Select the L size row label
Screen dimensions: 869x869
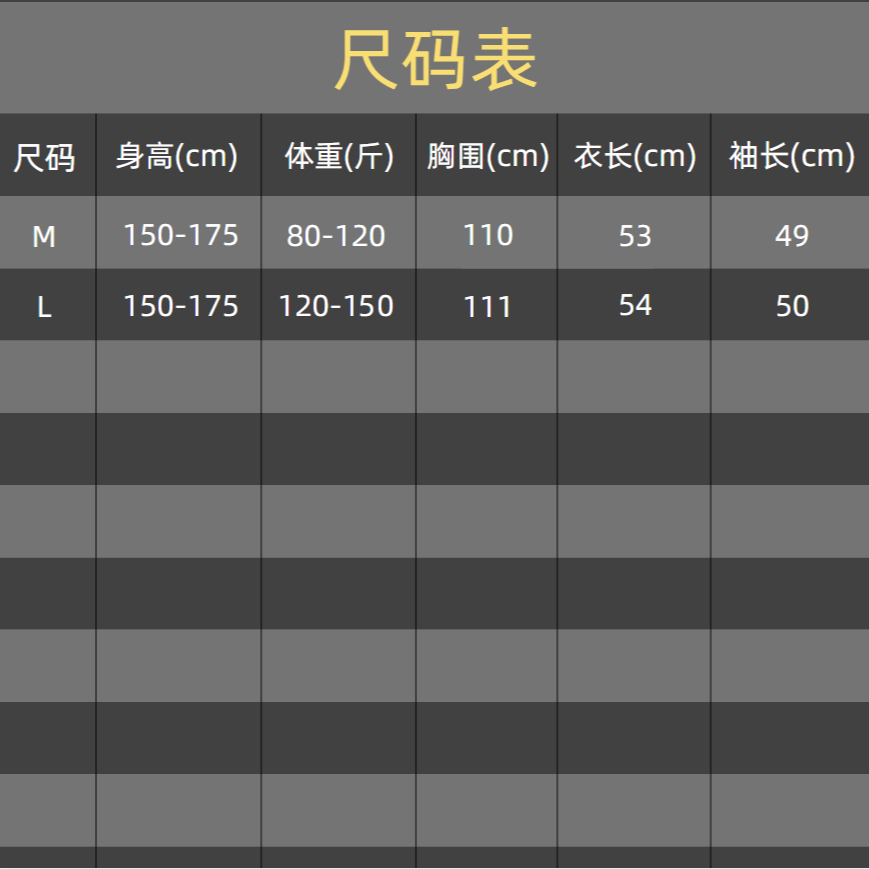pos(47,306)
